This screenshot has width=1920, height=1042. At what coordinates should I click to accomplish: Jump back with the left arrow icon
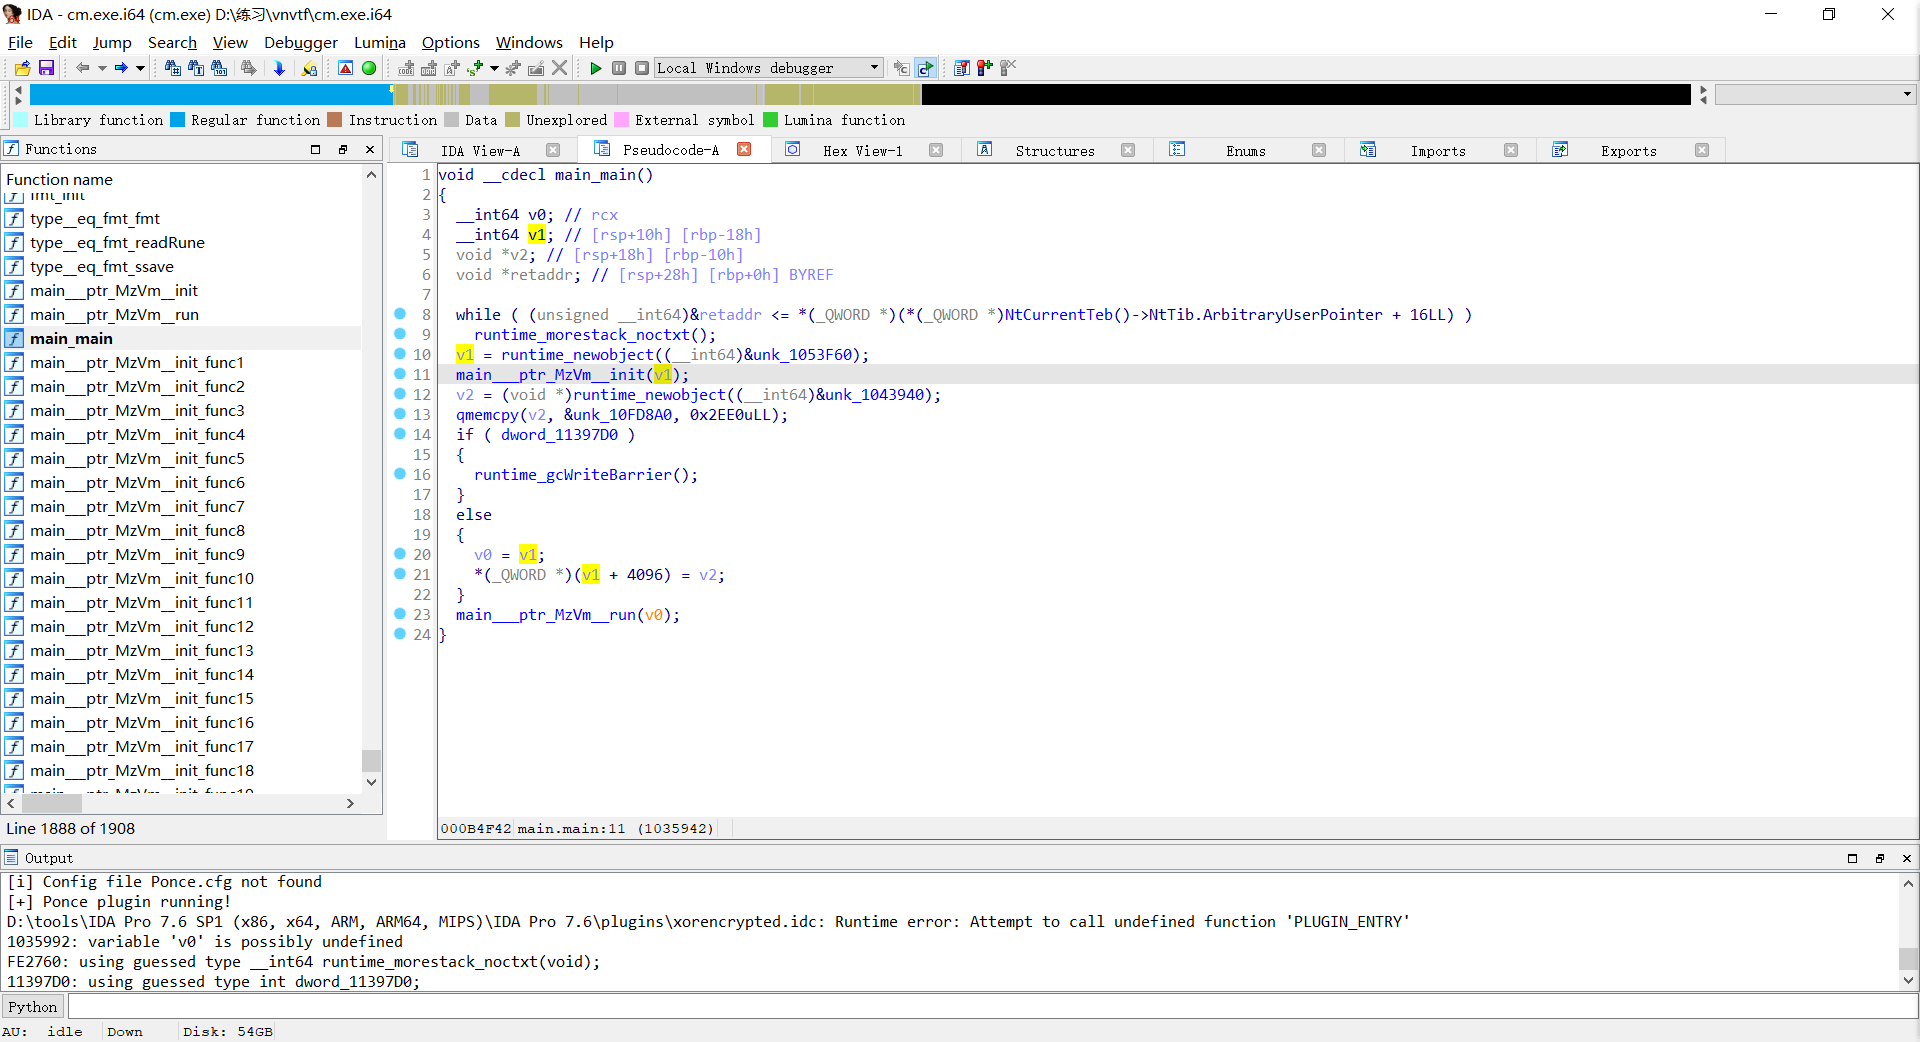coord(82,68)
